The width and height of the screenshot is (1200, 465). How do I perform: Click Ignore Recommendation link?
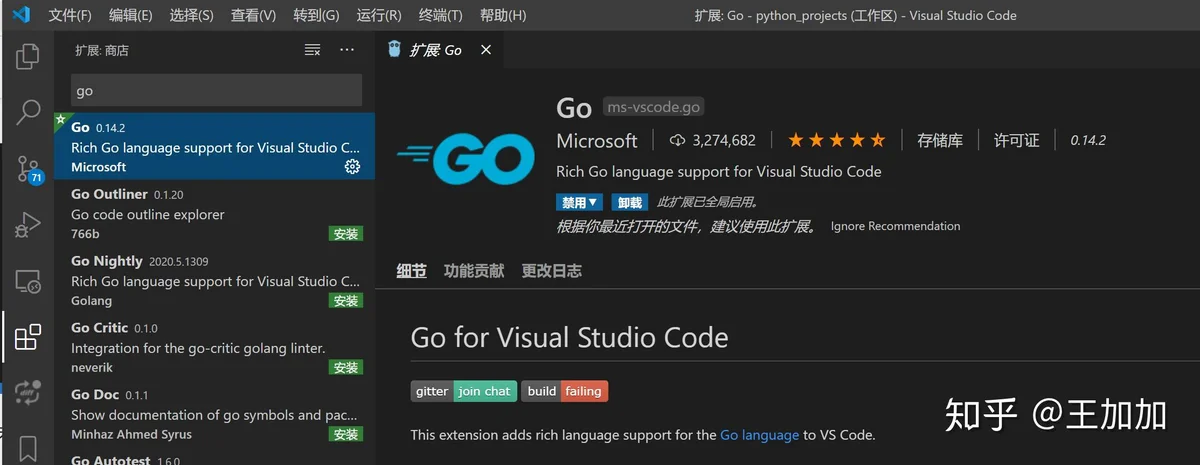coord(896,226)
